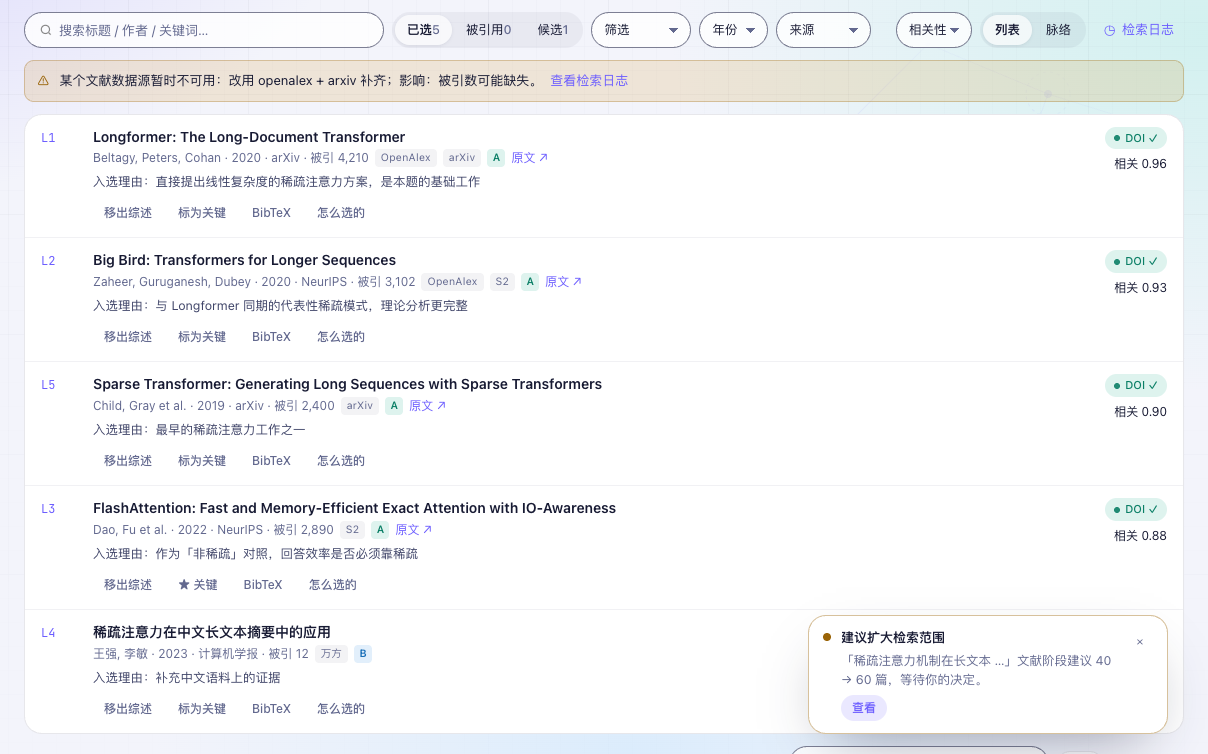1208x754 pixels.
Task: Remove FlashAttention via 移出综述
Action: tap(128, 585)
